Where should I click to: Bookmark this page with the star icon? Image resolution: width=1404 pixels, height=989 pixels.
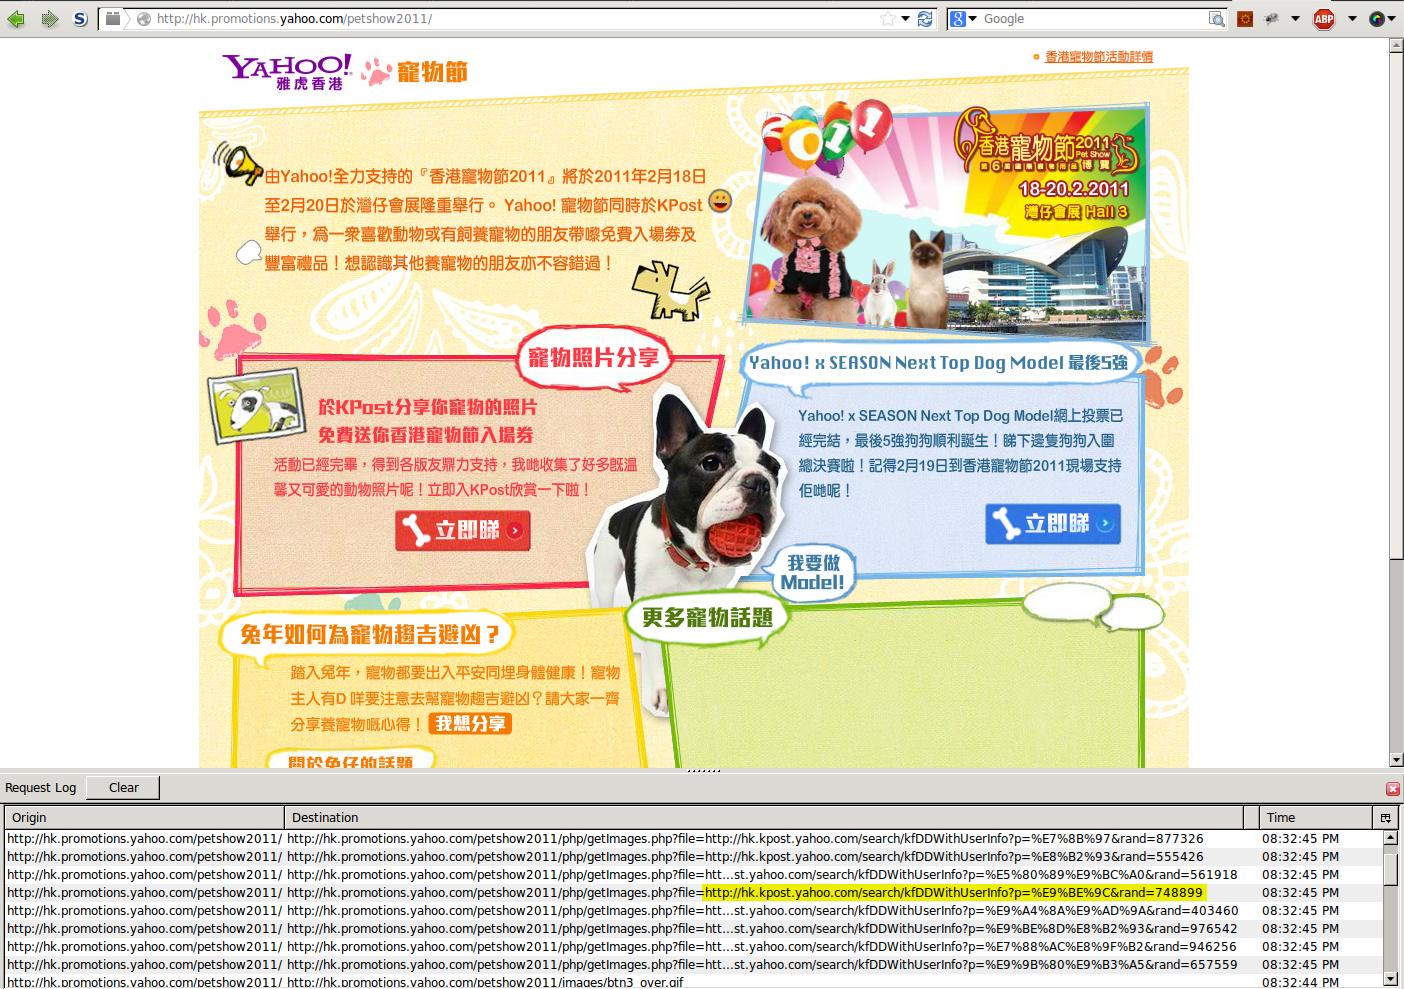point(887,19)
